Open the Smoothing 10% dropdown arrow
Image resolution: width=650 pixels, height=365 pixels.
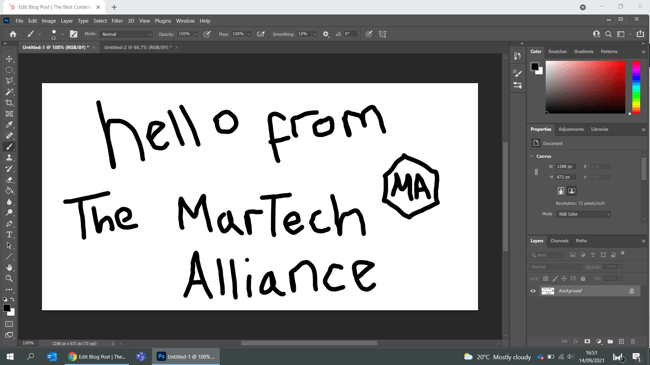(x=315, y=34)
